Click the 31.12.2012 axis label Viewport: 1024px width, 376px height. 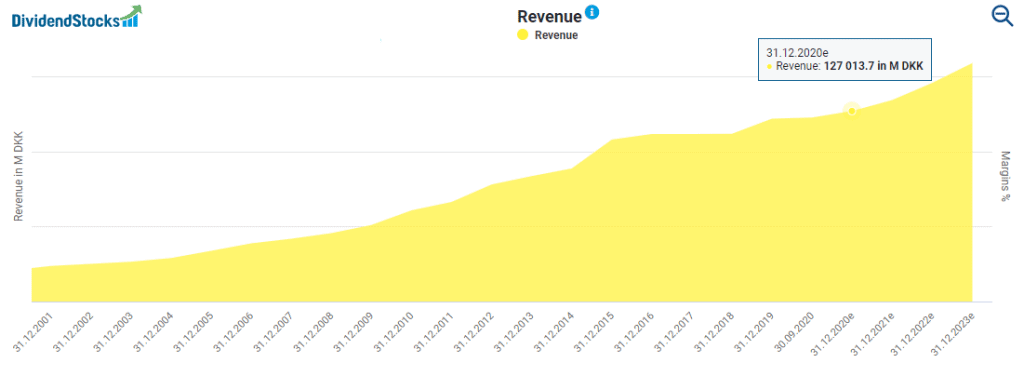pyautogui.click(x=474, y=333)
